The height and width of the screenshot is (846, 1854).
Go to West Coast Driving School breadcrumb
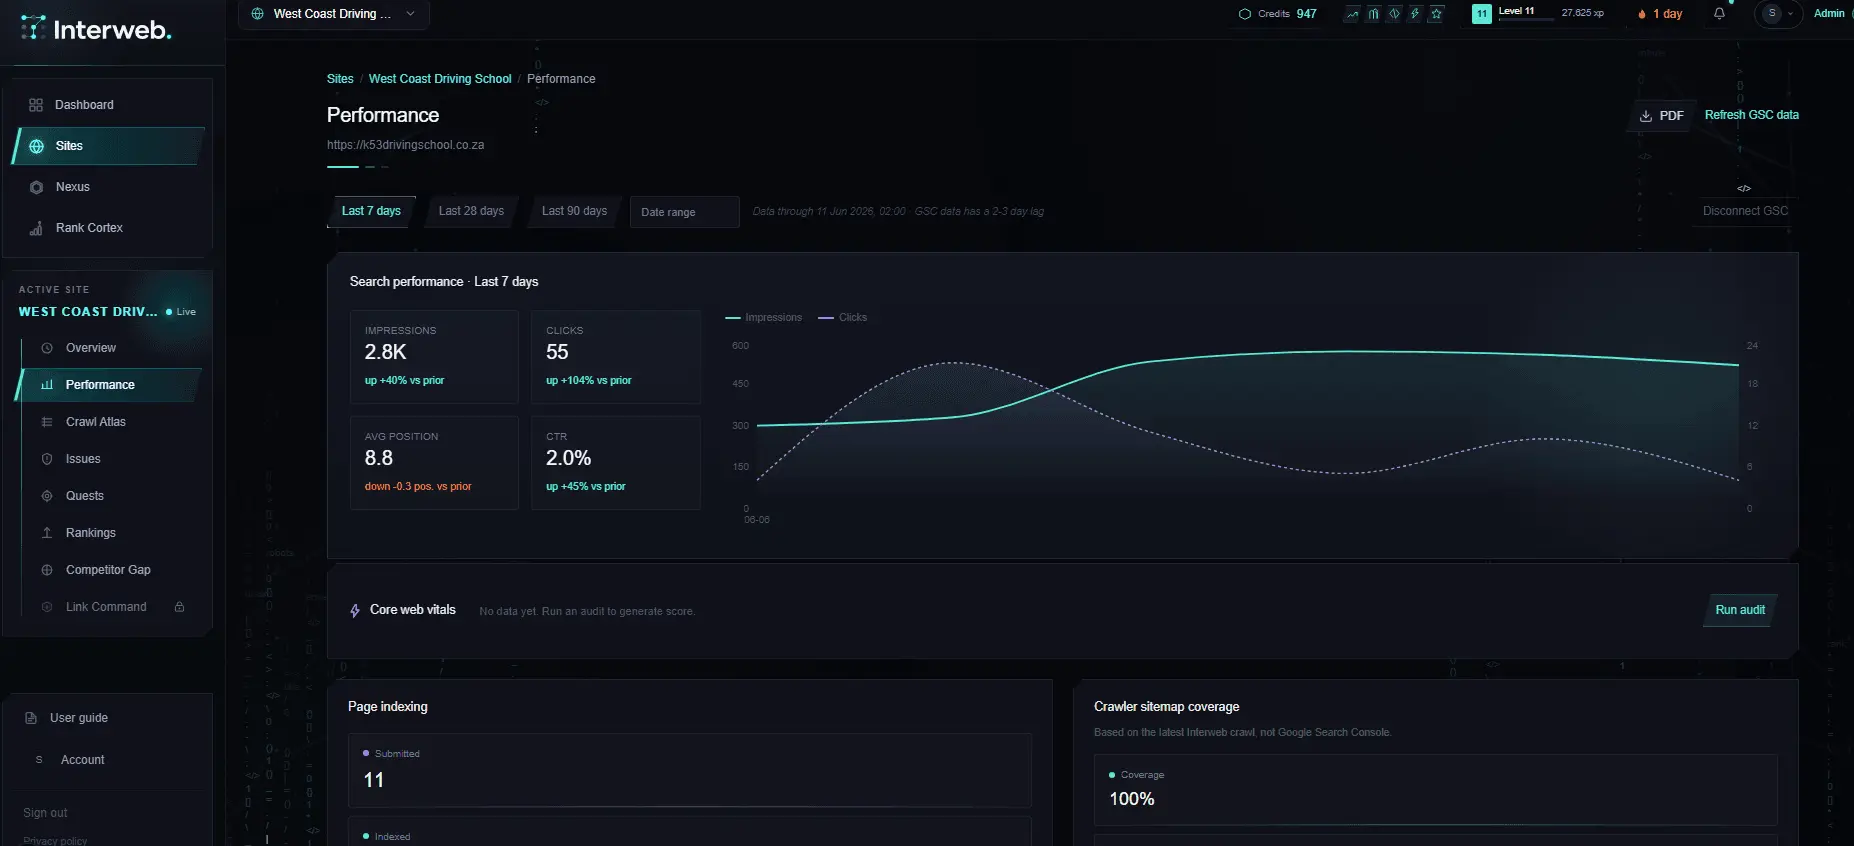click(440, 79)
